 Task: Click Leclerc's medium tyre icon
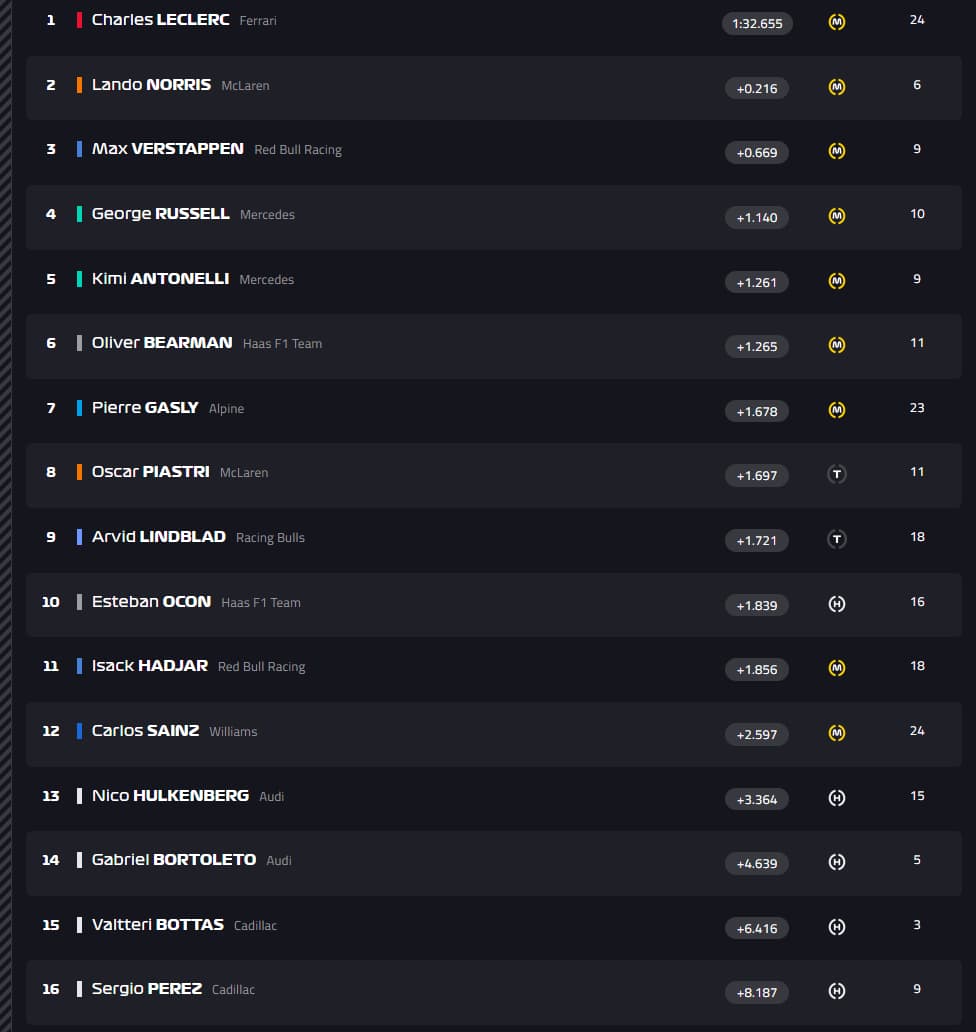coord(837,22)
